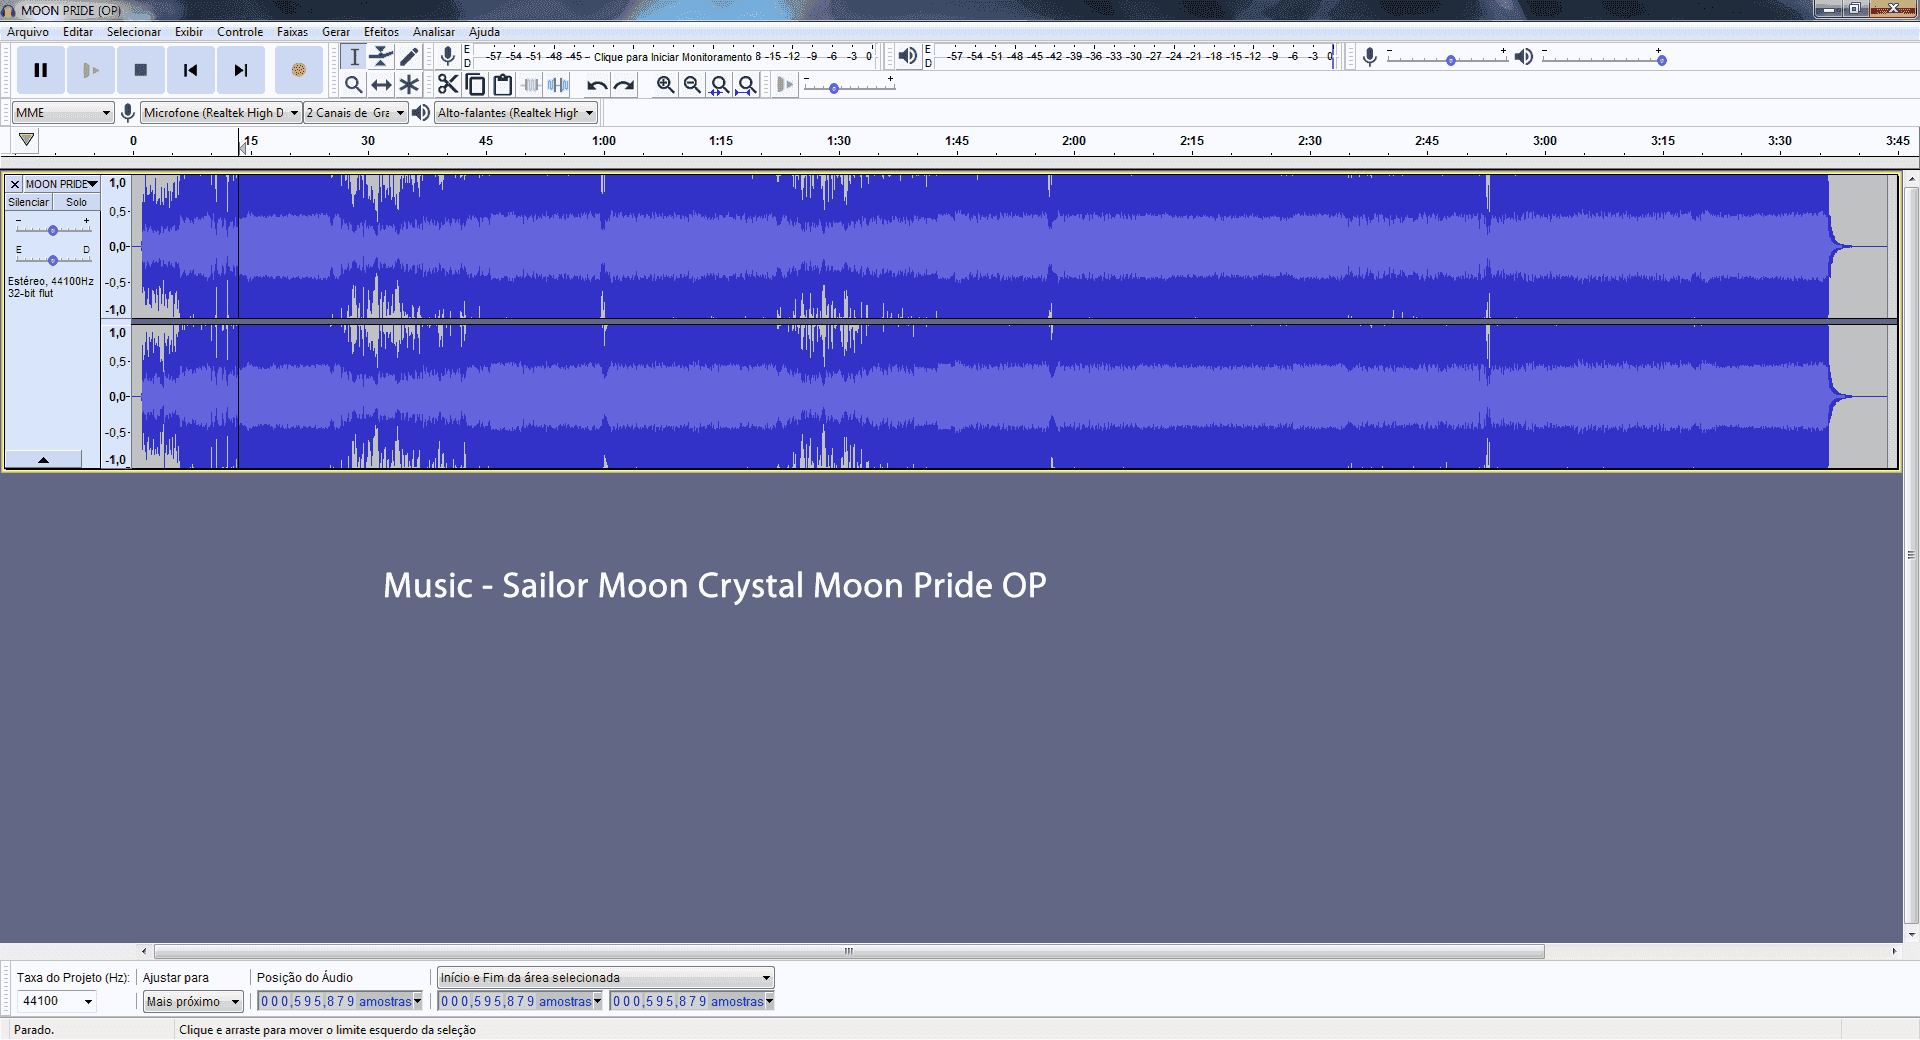Click the track gain slider knob
The height and width of the screenshot is (1040, 1920).
click(53, 231)
